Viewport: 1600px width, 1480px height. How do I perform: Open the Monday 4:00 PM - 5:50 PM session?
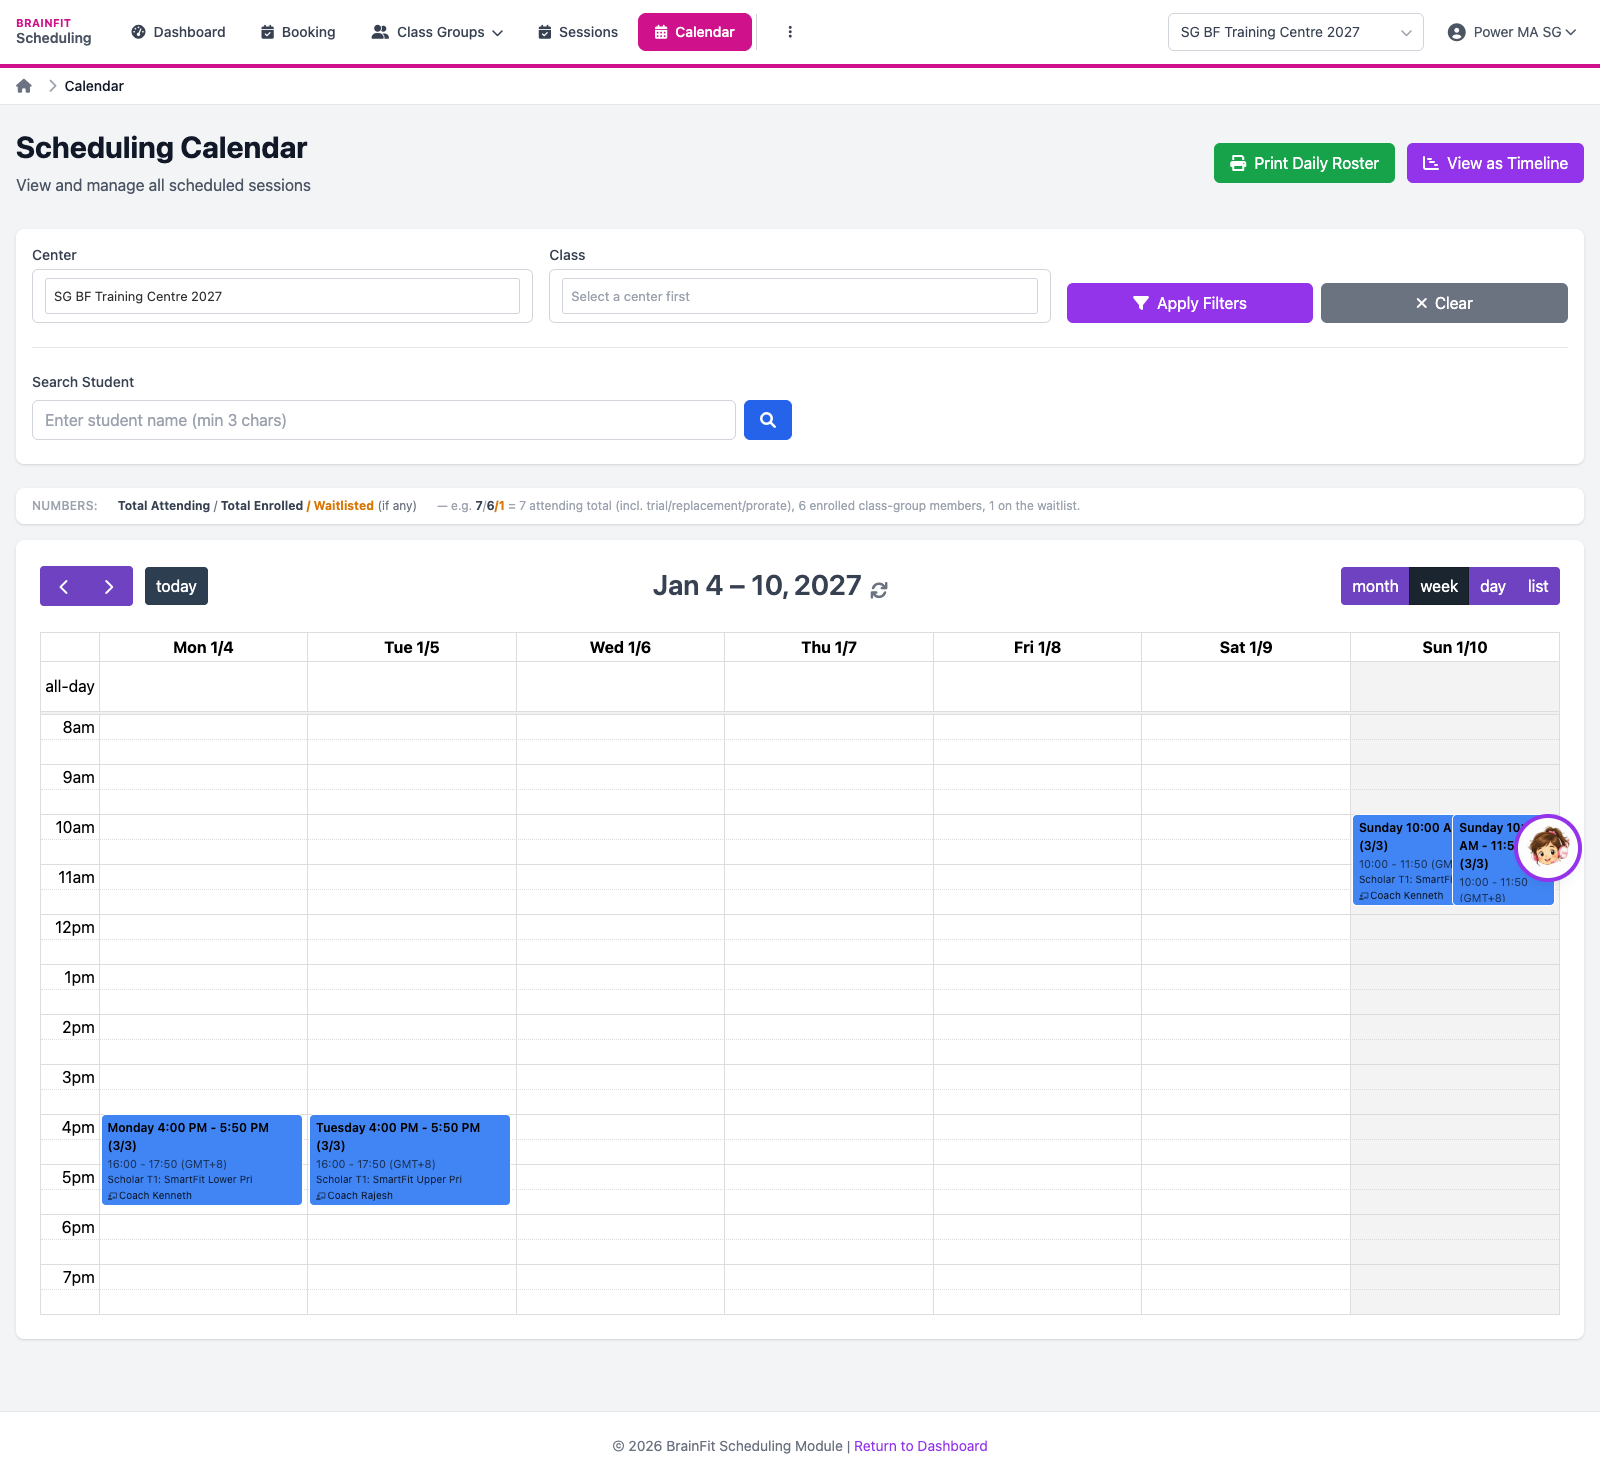(x=202, y=1160)
